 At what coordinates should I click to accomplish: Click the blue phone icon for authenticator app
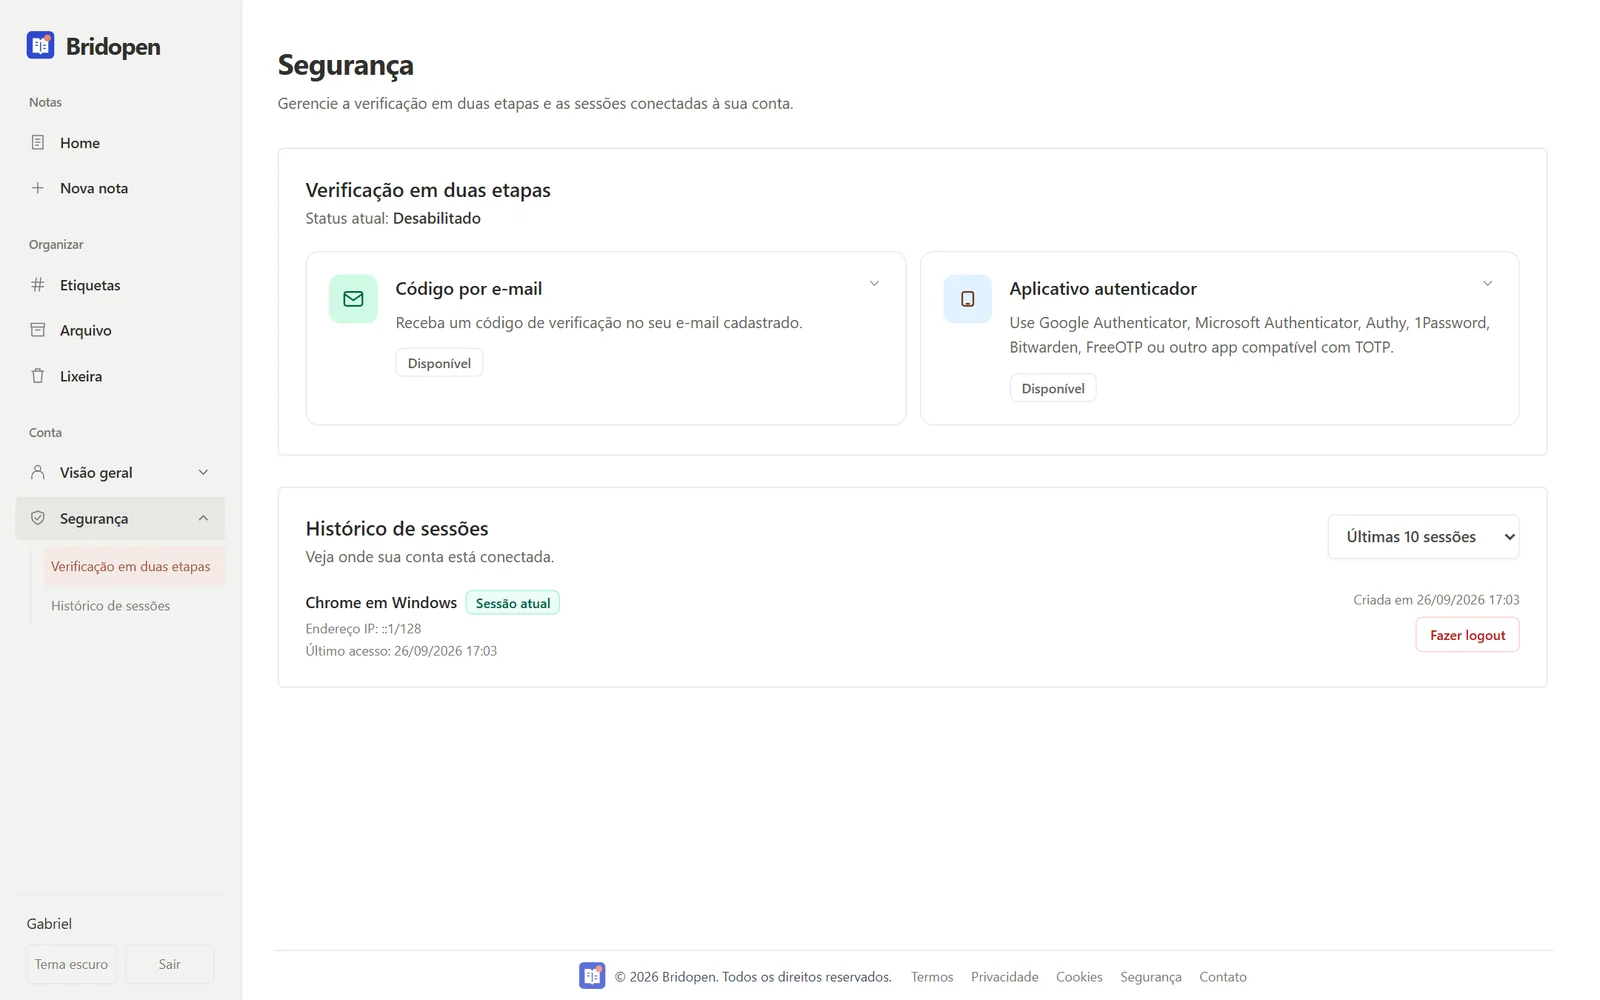coord(967,299)
